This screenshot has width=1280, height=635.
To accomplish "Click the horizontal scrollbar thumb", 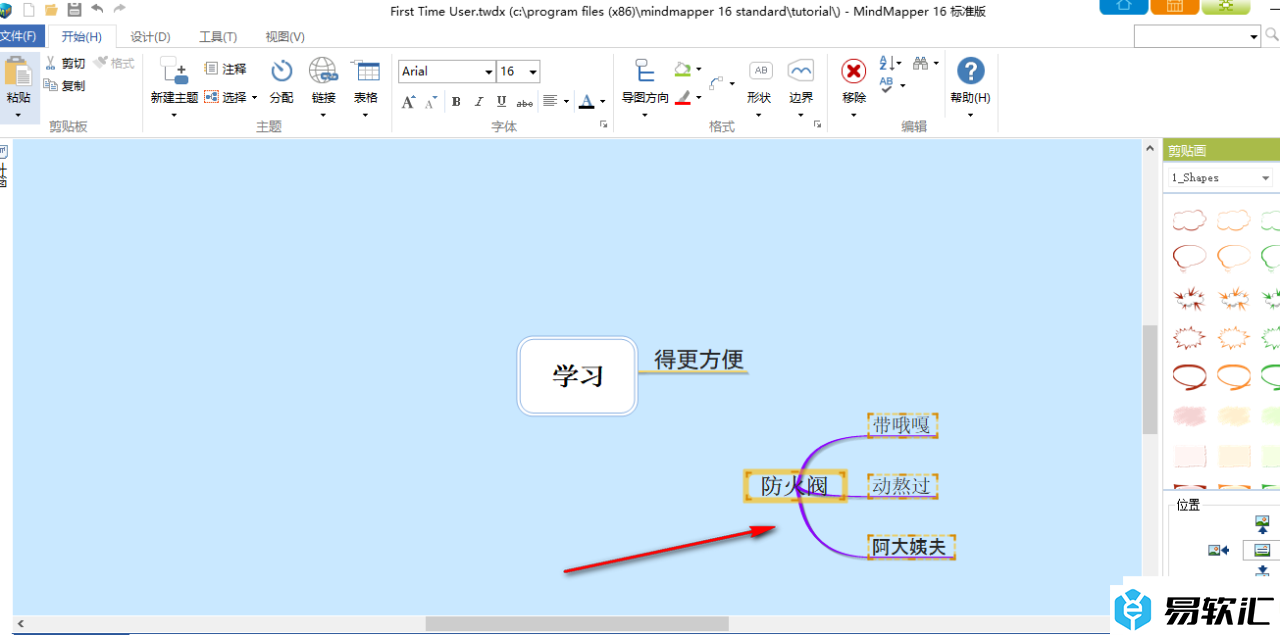I will pyautogui.click(x=577, y=624).
